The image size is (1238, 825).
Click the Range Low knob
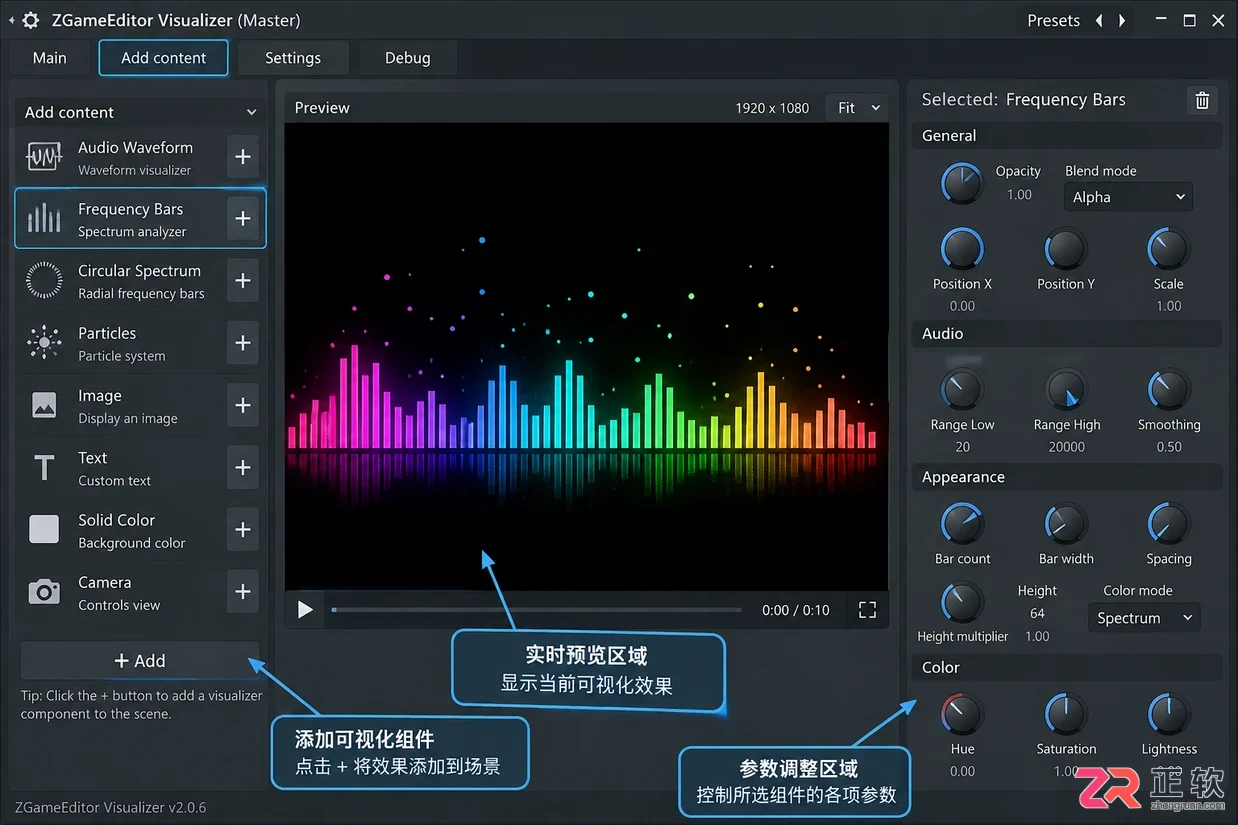click(x=962, y=390)
